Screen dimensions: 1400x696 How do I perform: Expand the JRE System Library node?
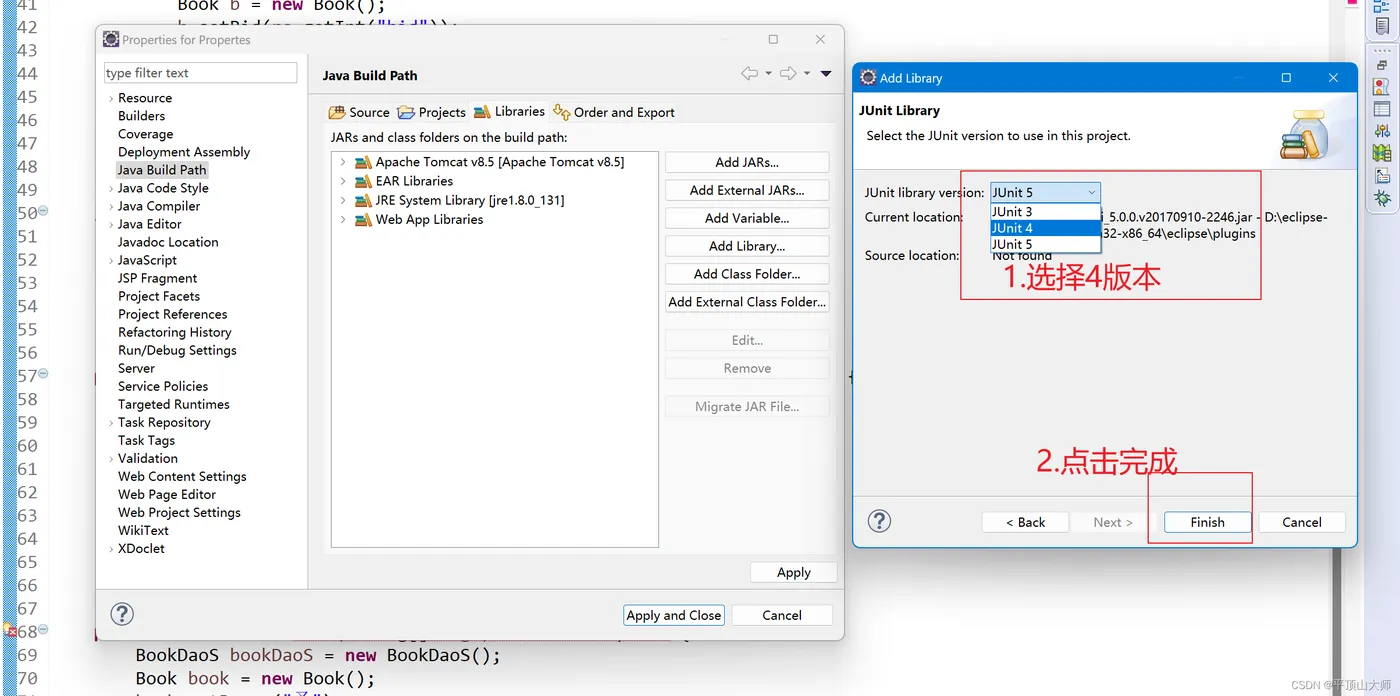click(x=343, y=200)
